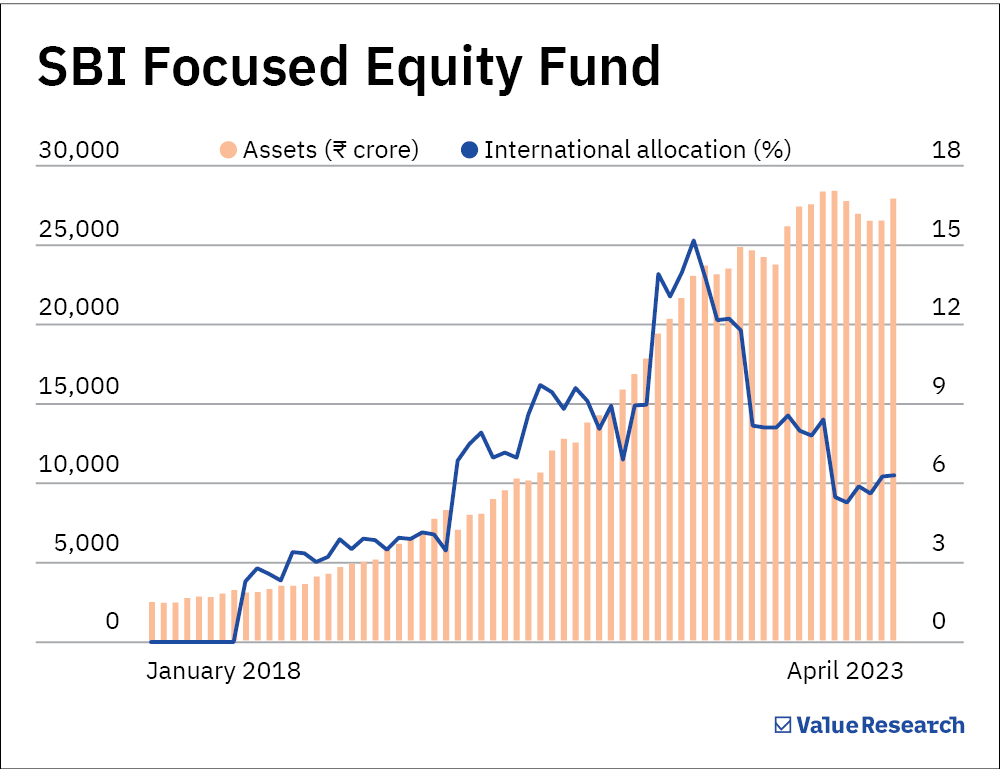Open the Value Research brand name link
1000x769 pixels.
881,725
